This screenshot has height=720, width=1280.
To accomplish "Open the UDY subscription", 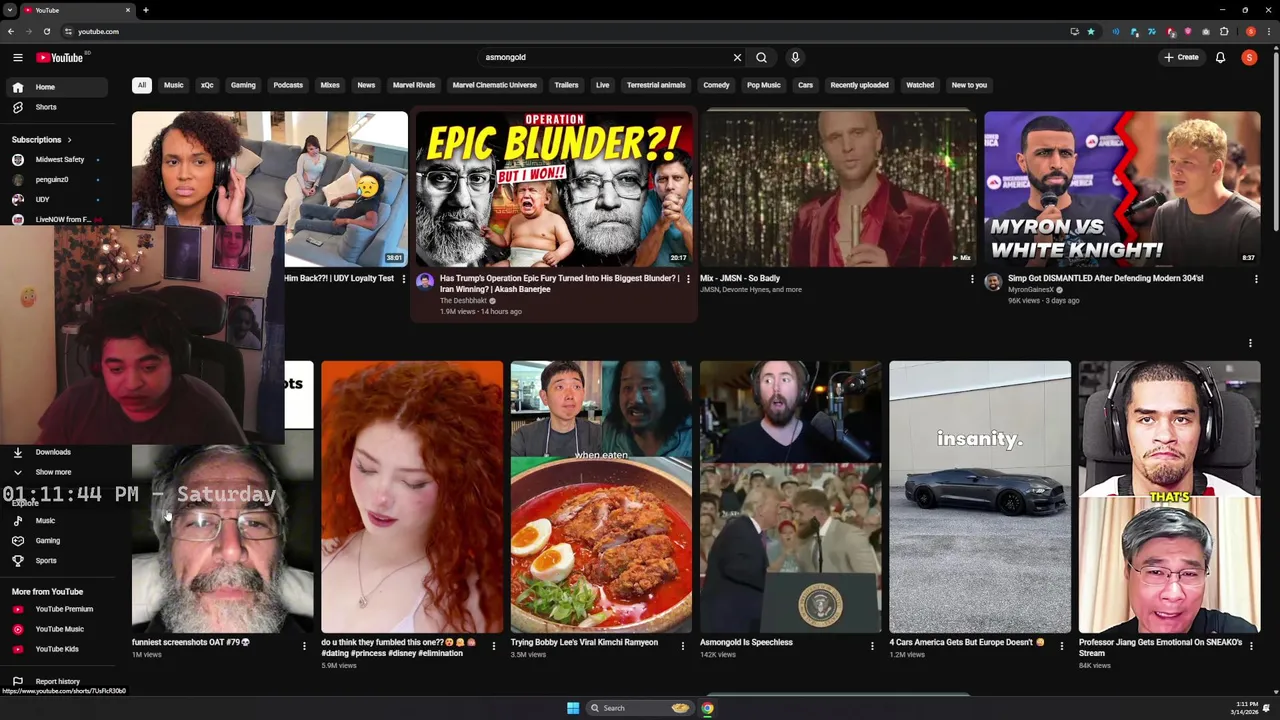I will point(55,200).
